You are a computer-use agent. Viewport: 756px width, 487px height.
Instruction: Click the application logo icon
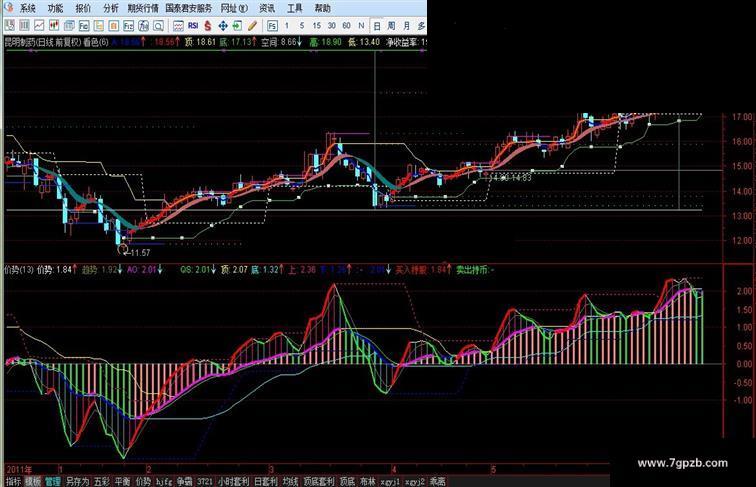coord(8,8)
